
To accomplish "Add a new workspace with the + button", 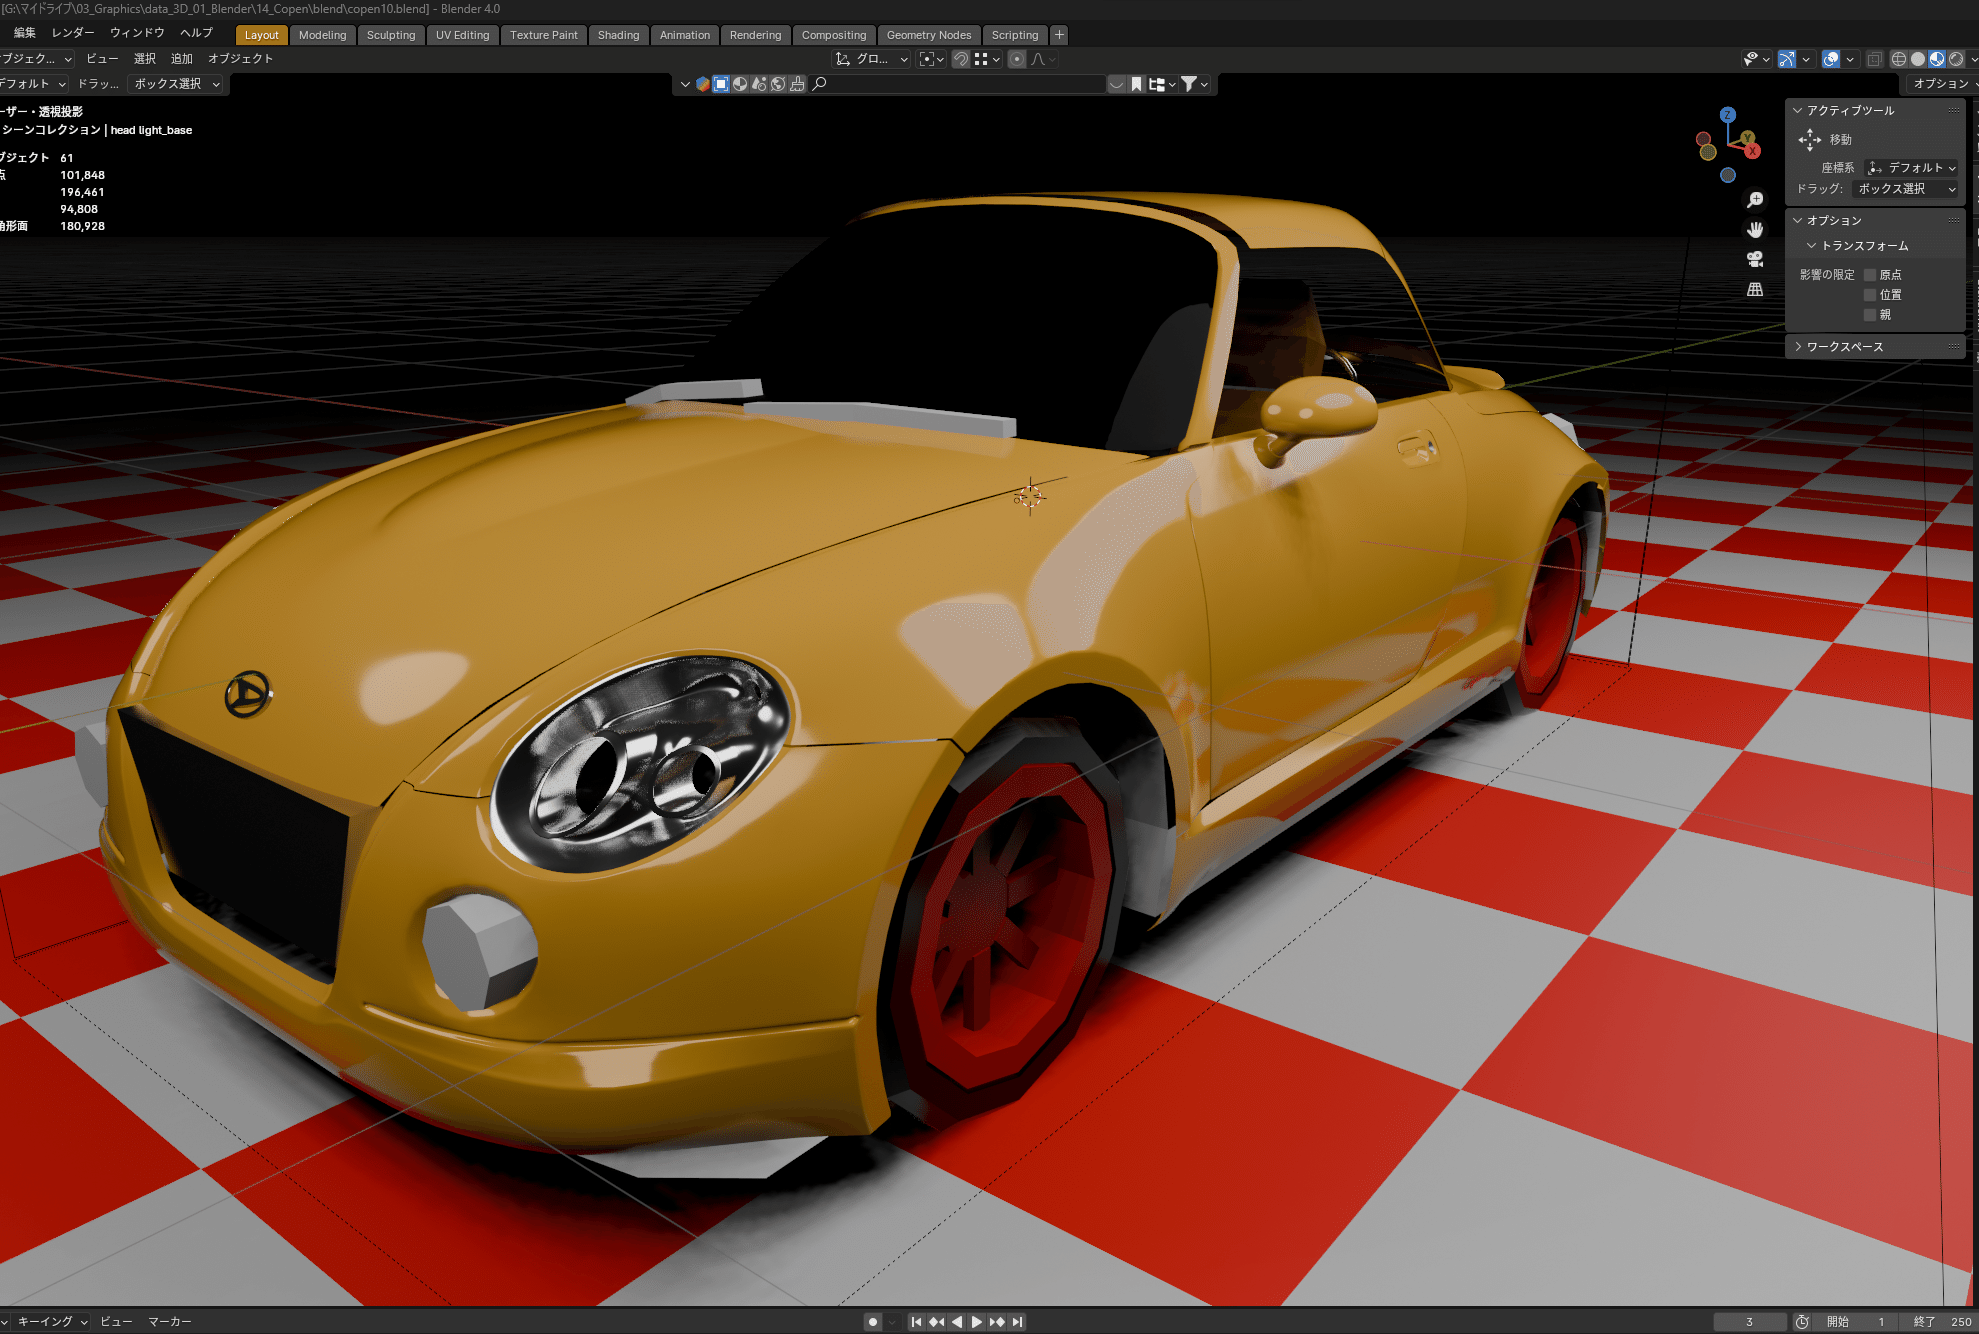I will pos(1058,34).
